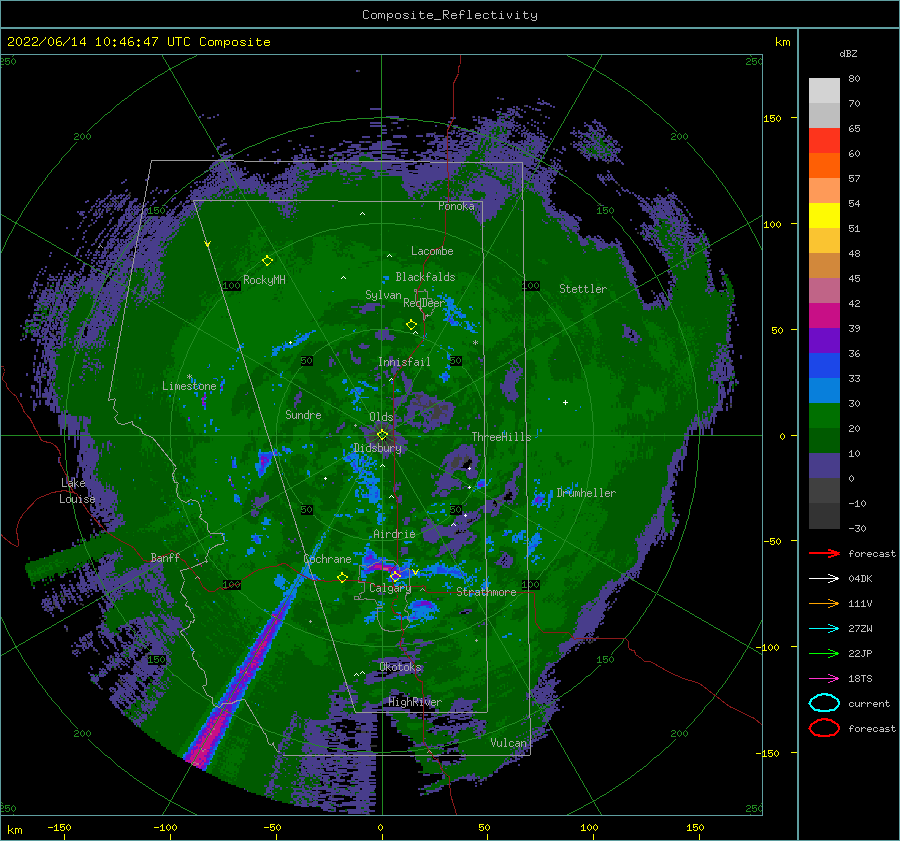Click the cyan 27ZW arrow icon

(824, 629)
